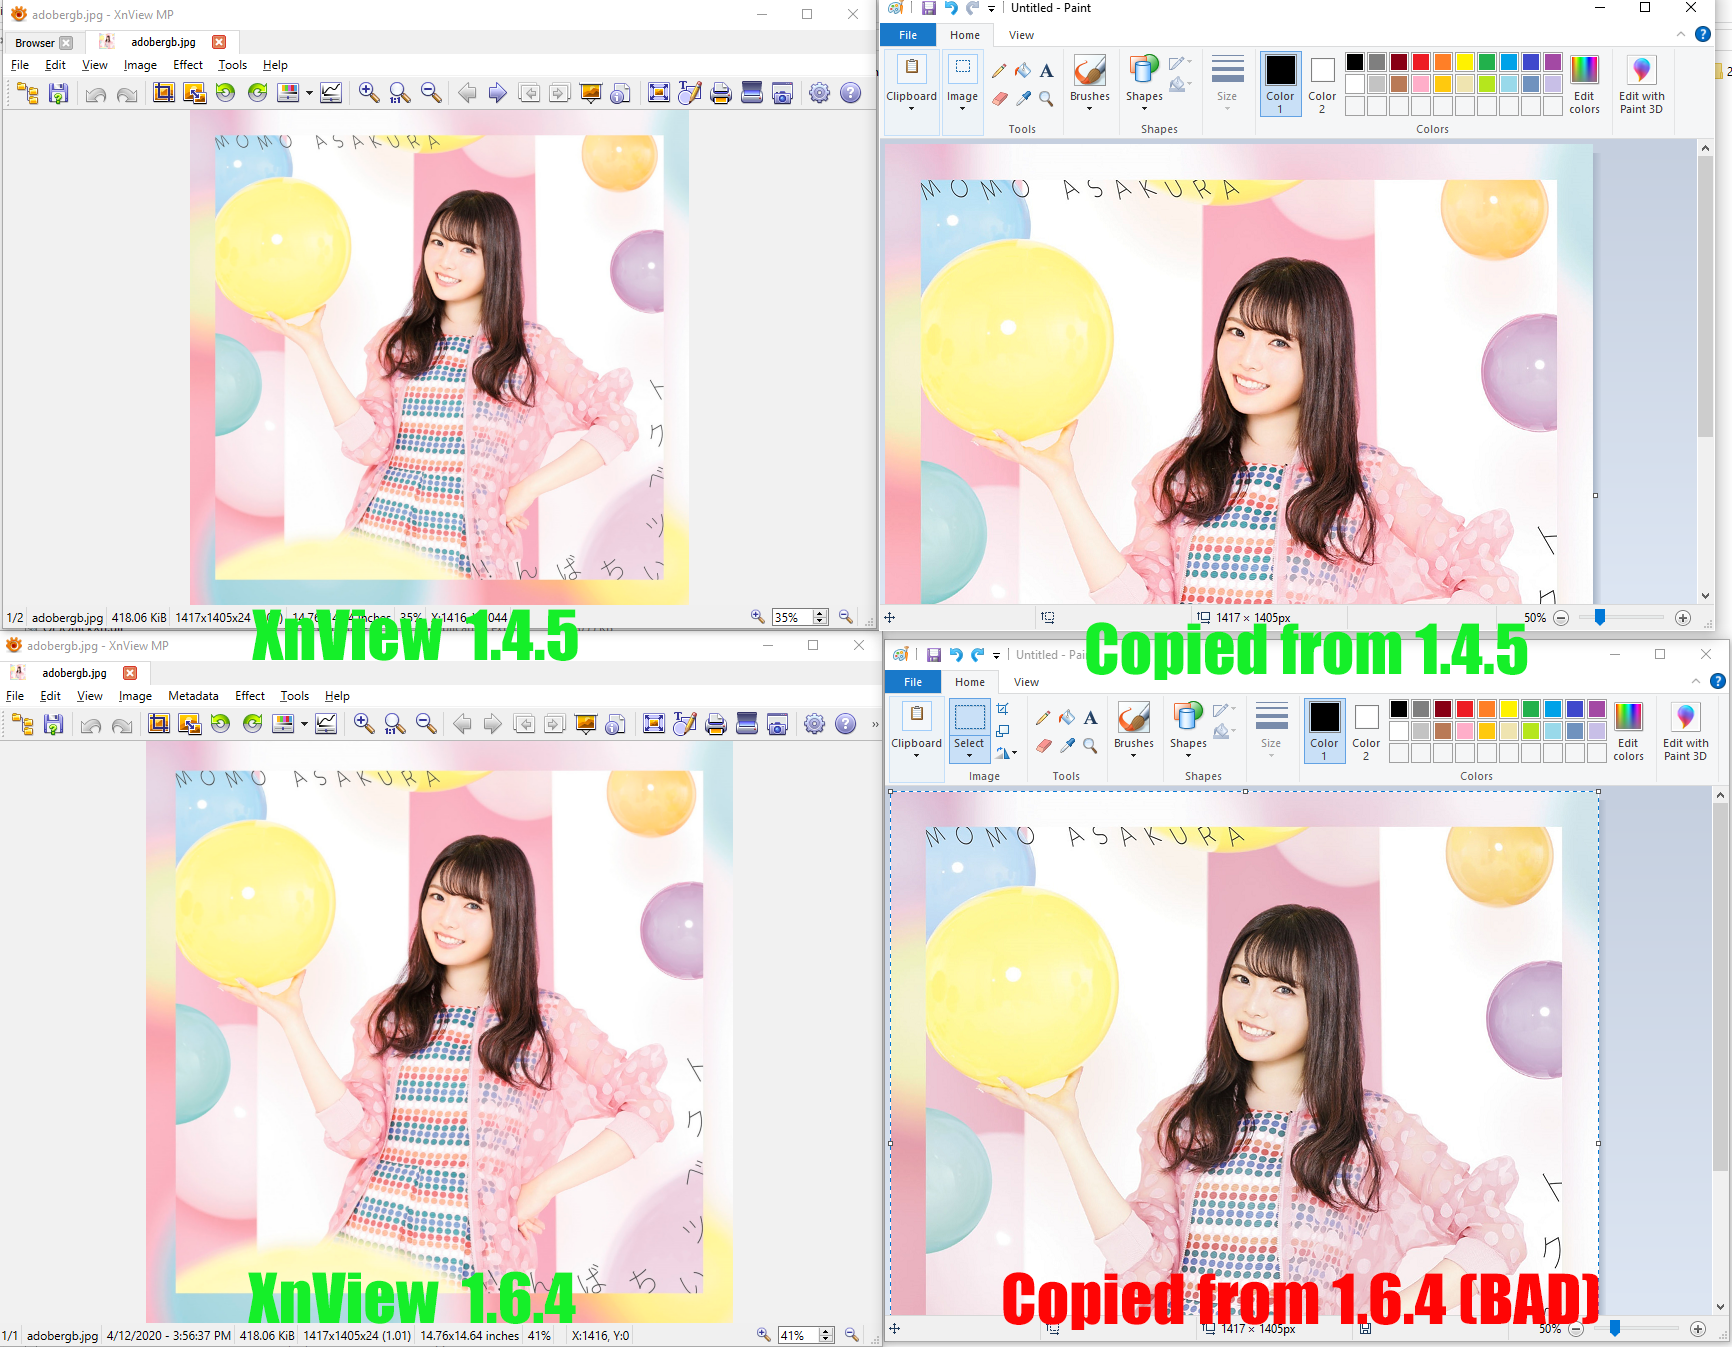Click the 35% zoom field in upper XnView status bar
This screenshot has height=1347, width=1732.
tap(793, 618)
